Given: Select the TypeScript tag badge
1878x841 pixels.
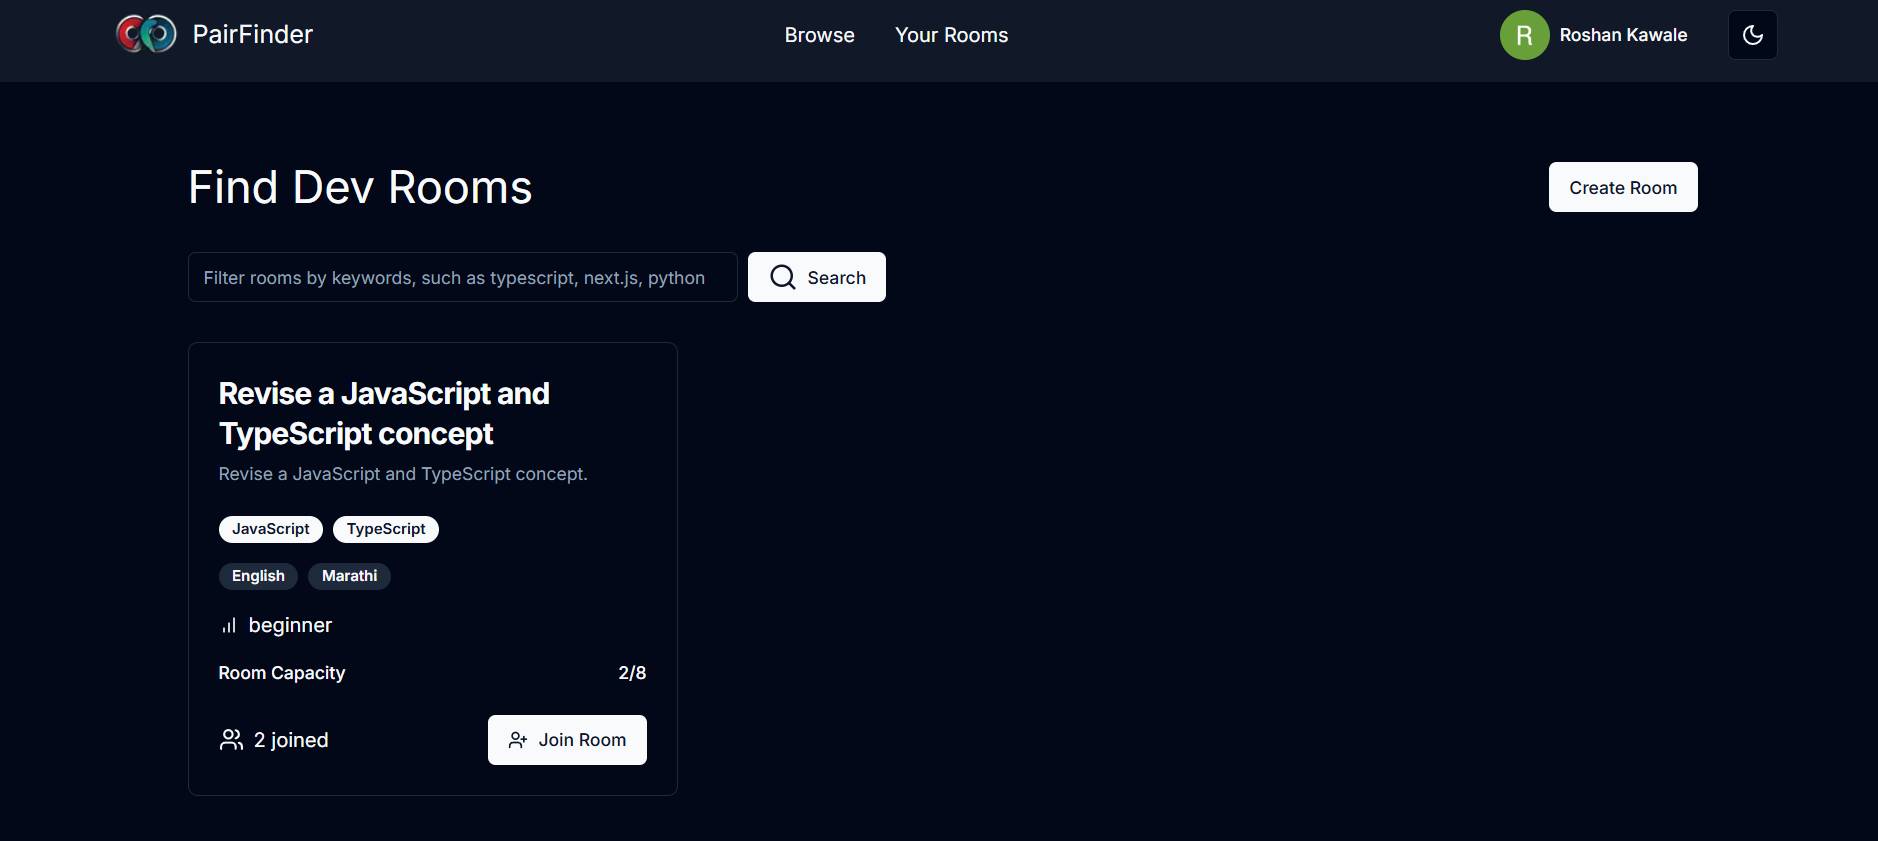Looking at the screenshot, I should pyautogui.click(x=386, y=529).
